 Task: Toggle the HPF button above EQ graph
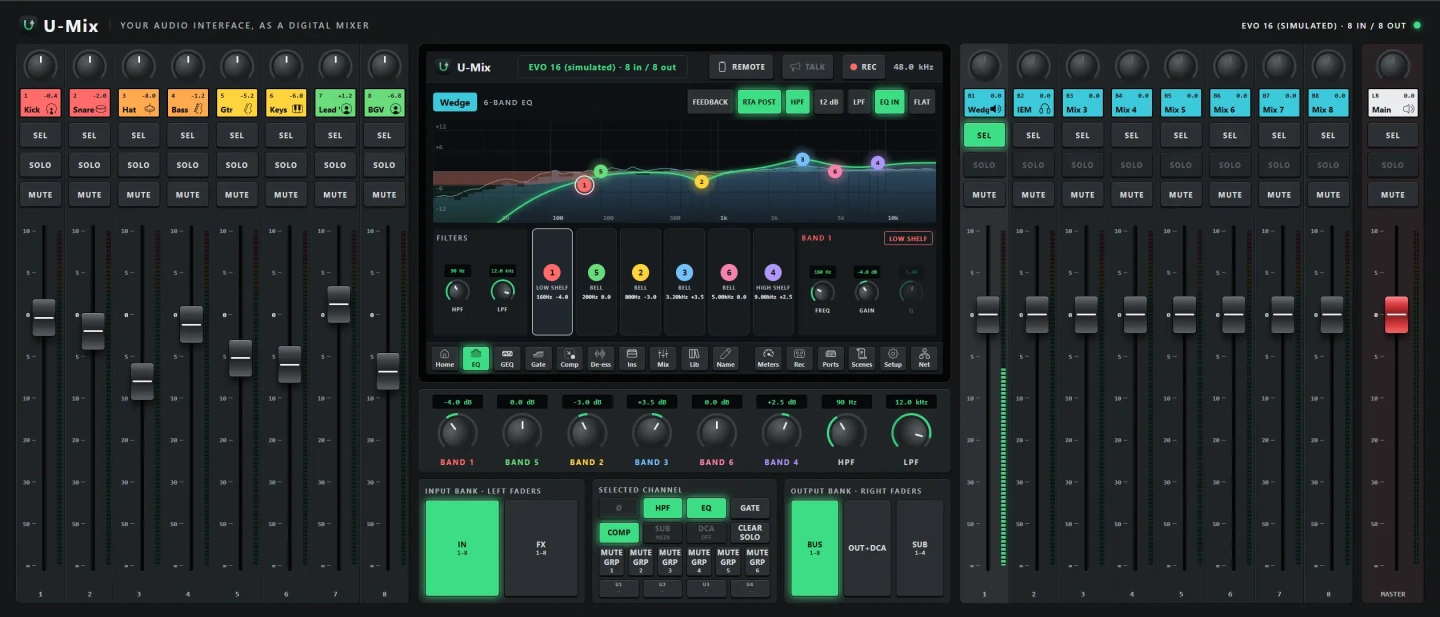click(x=797, y=101)
